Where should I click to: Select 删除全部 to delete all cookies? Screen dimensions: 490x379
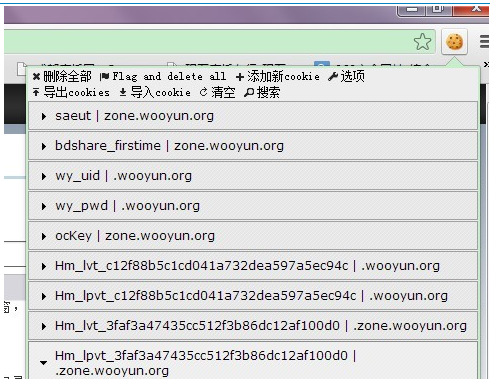pos(67,77)
